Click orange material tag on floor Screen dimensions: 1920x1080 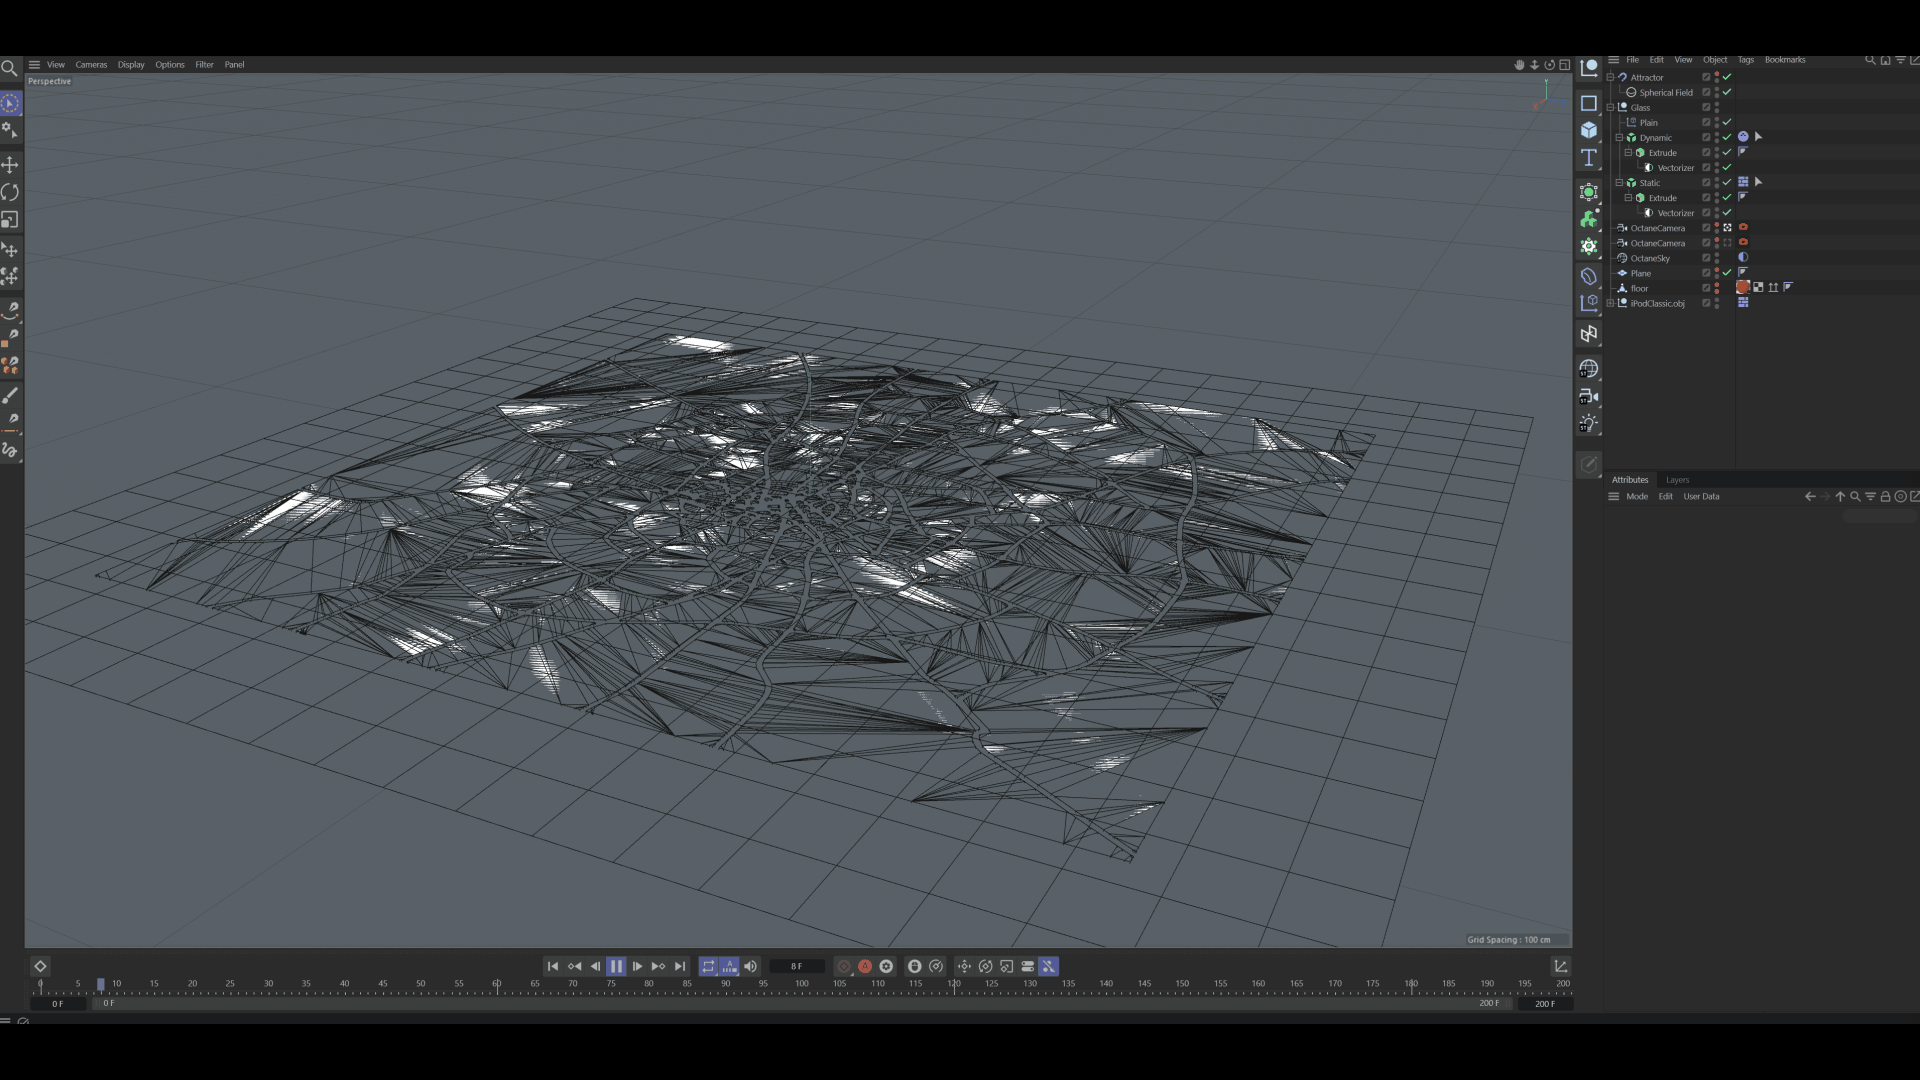(1743, 288)
